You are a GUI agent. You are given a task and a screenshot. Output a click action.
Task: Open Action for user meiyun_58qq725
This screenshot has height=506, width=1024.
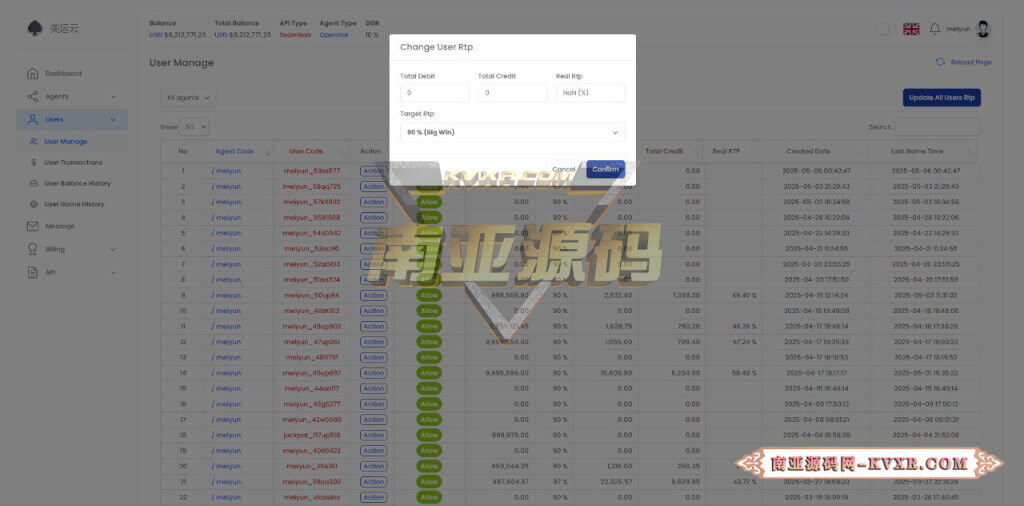click(374, 186)
